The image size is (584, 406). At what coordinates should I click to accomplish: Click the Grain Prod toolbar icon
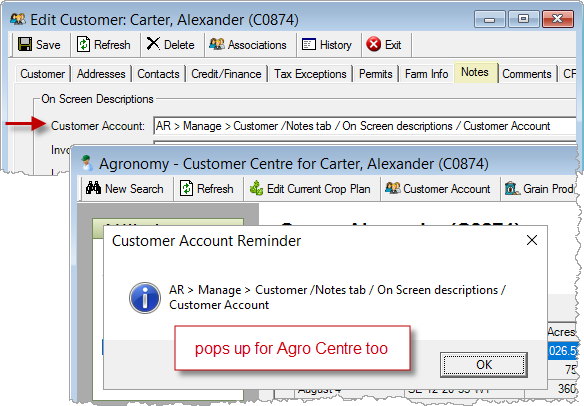click(512, 188)
